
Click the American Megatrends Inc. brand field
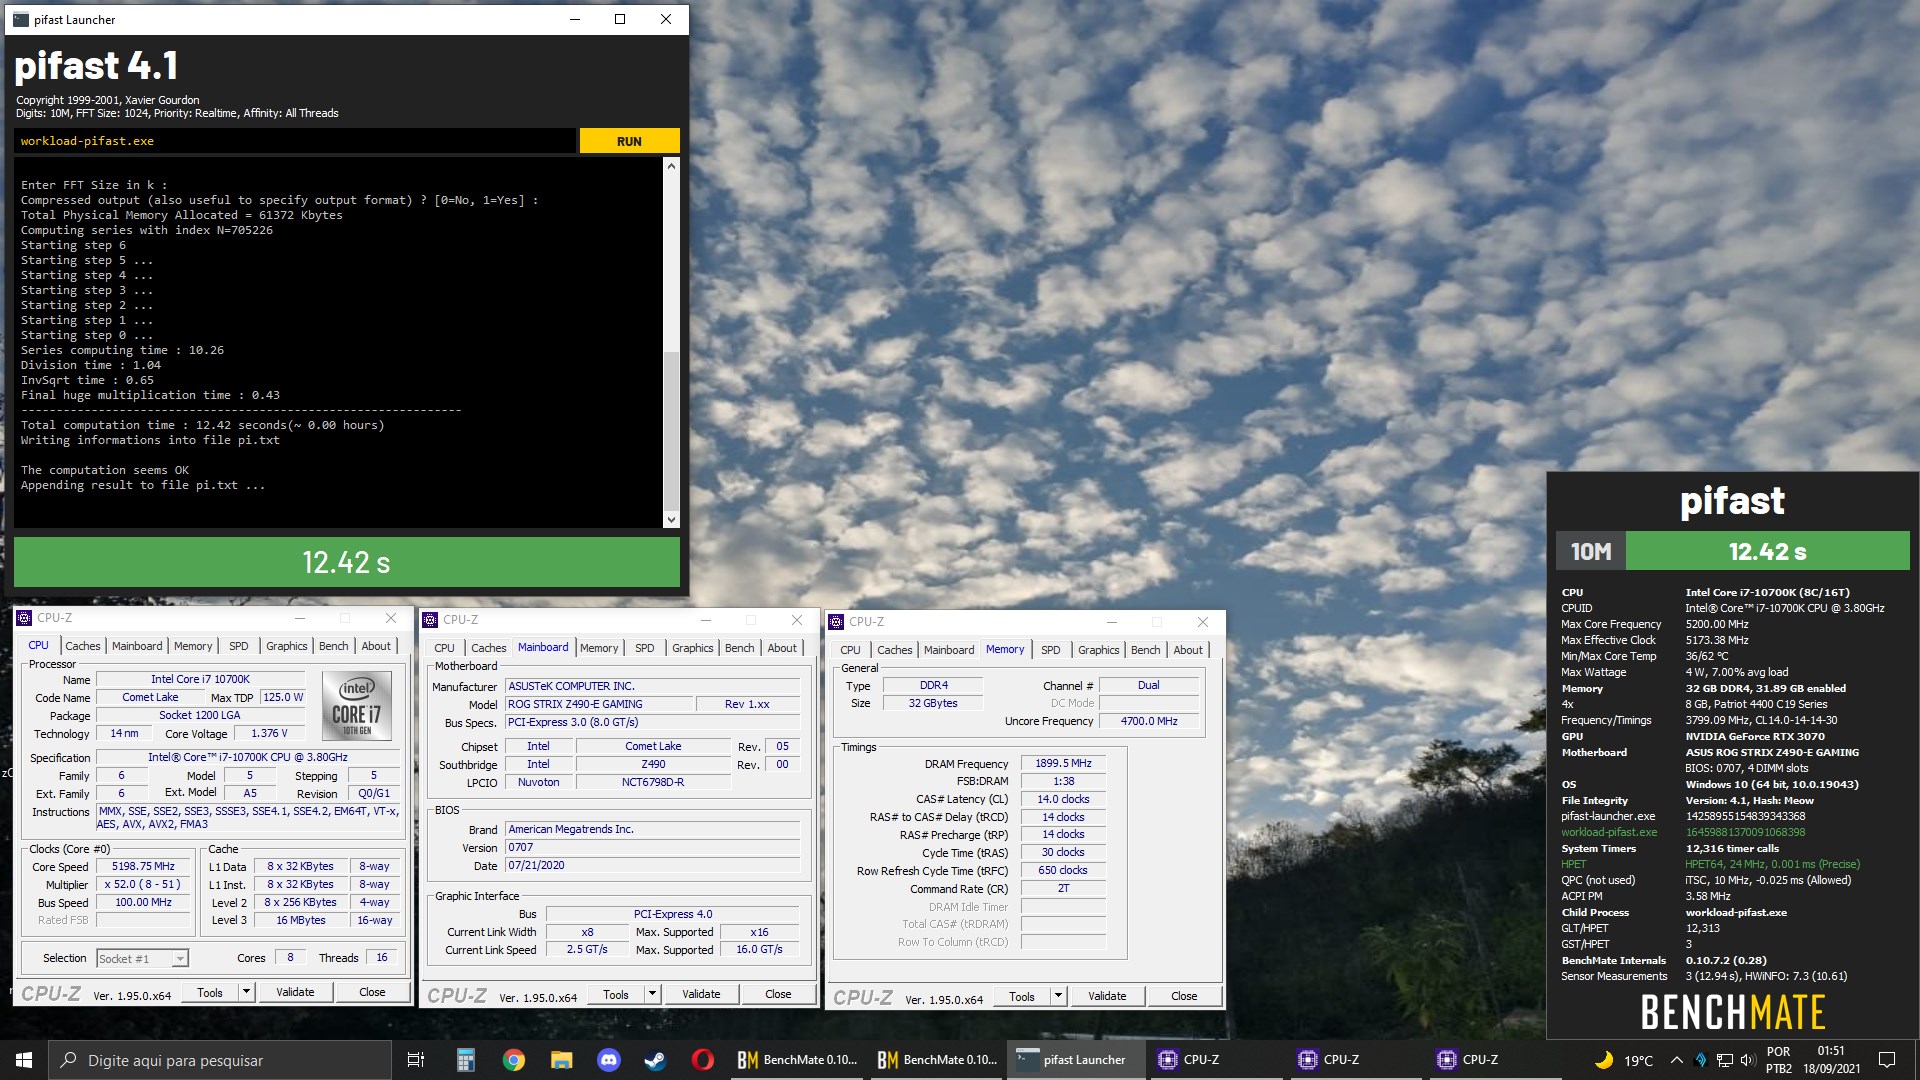(652, 829)
